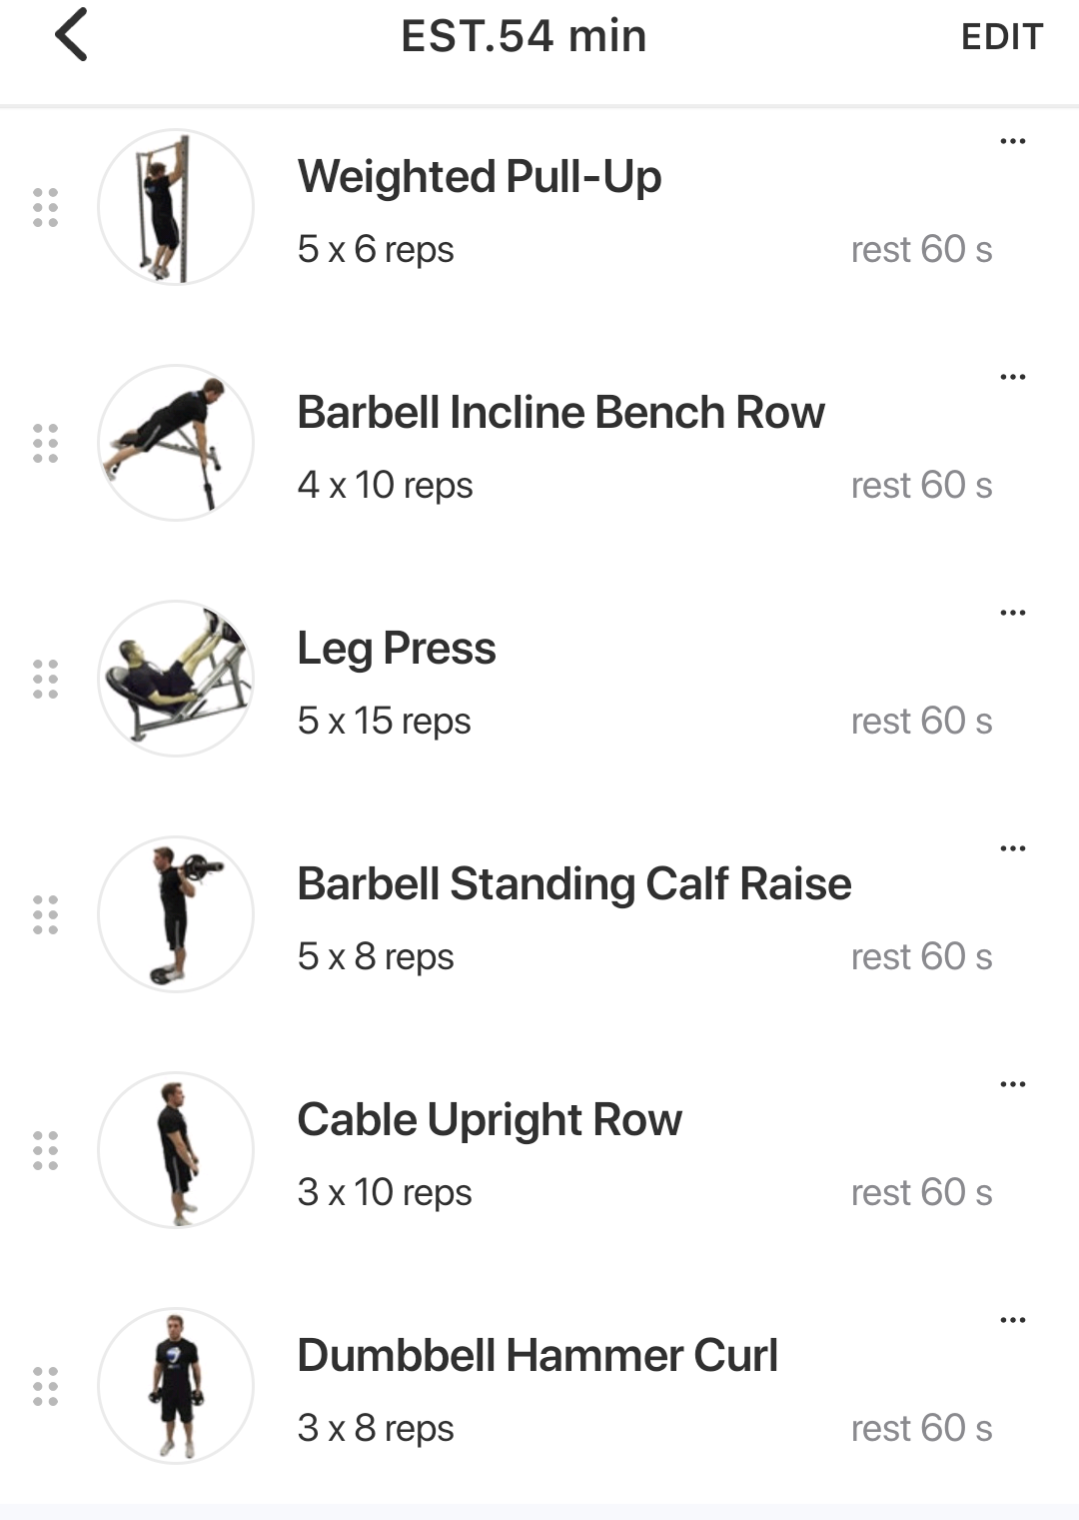
Task: Select the Cable Upright Row exercise title
Action: [489, 1120]
